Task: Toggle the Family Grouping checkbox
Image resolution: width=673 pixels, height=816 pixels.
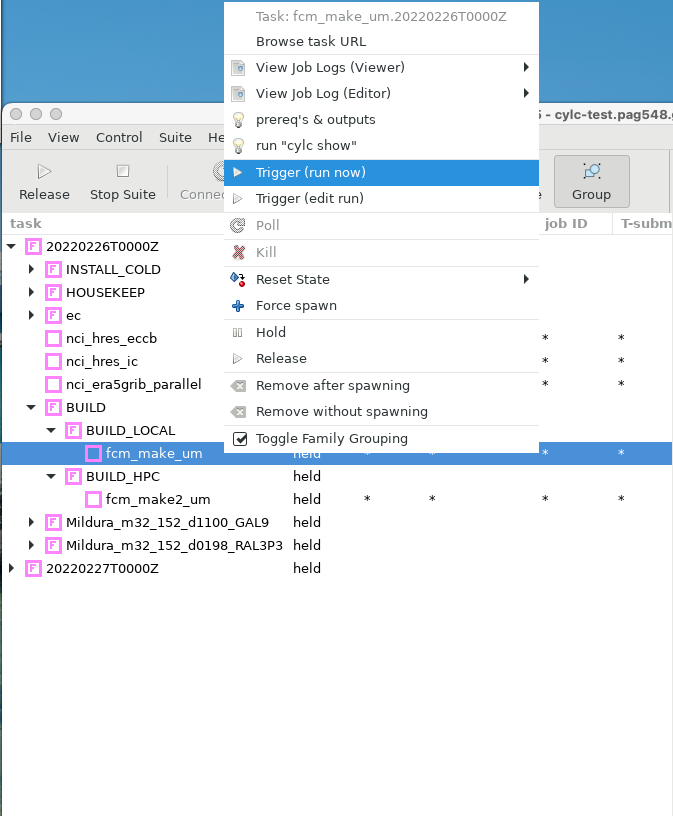Action: tap(239, 439)
